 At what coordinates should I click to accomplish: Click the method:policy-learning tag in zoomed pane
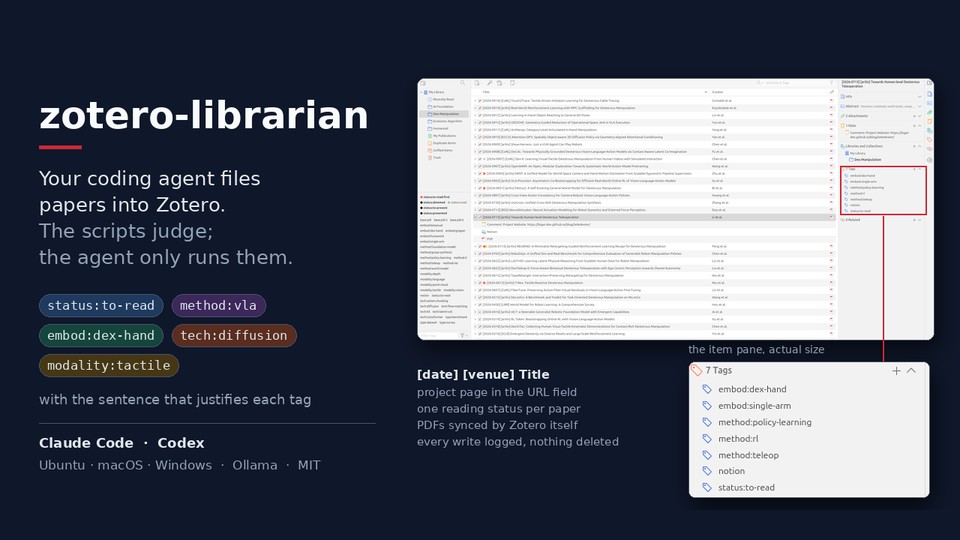pyautogui.click(x=765, y=422)
